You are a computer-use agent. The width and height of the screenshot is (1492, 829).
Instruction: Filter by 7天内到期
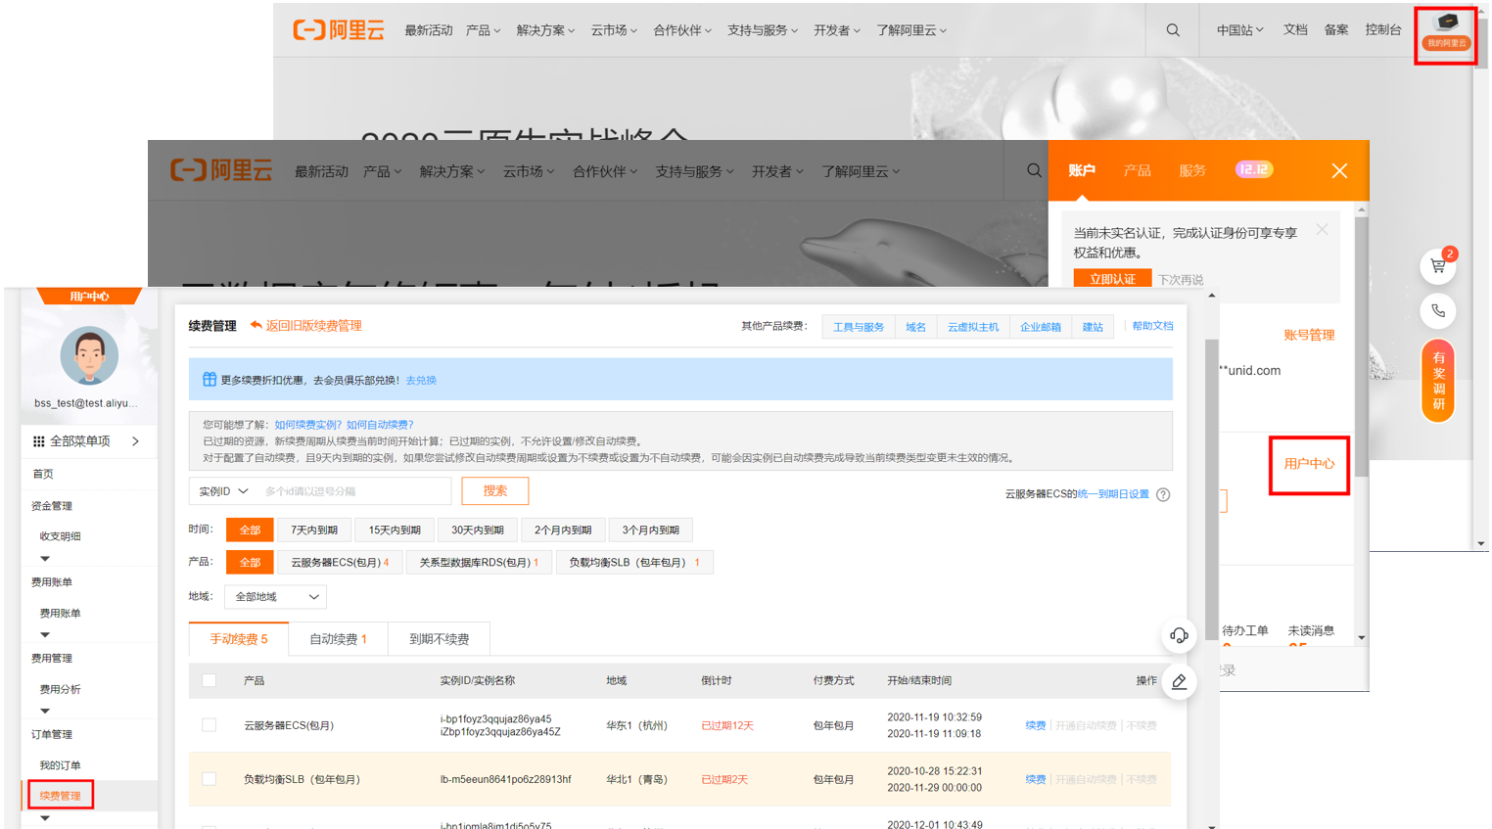(x=314, y=530)
